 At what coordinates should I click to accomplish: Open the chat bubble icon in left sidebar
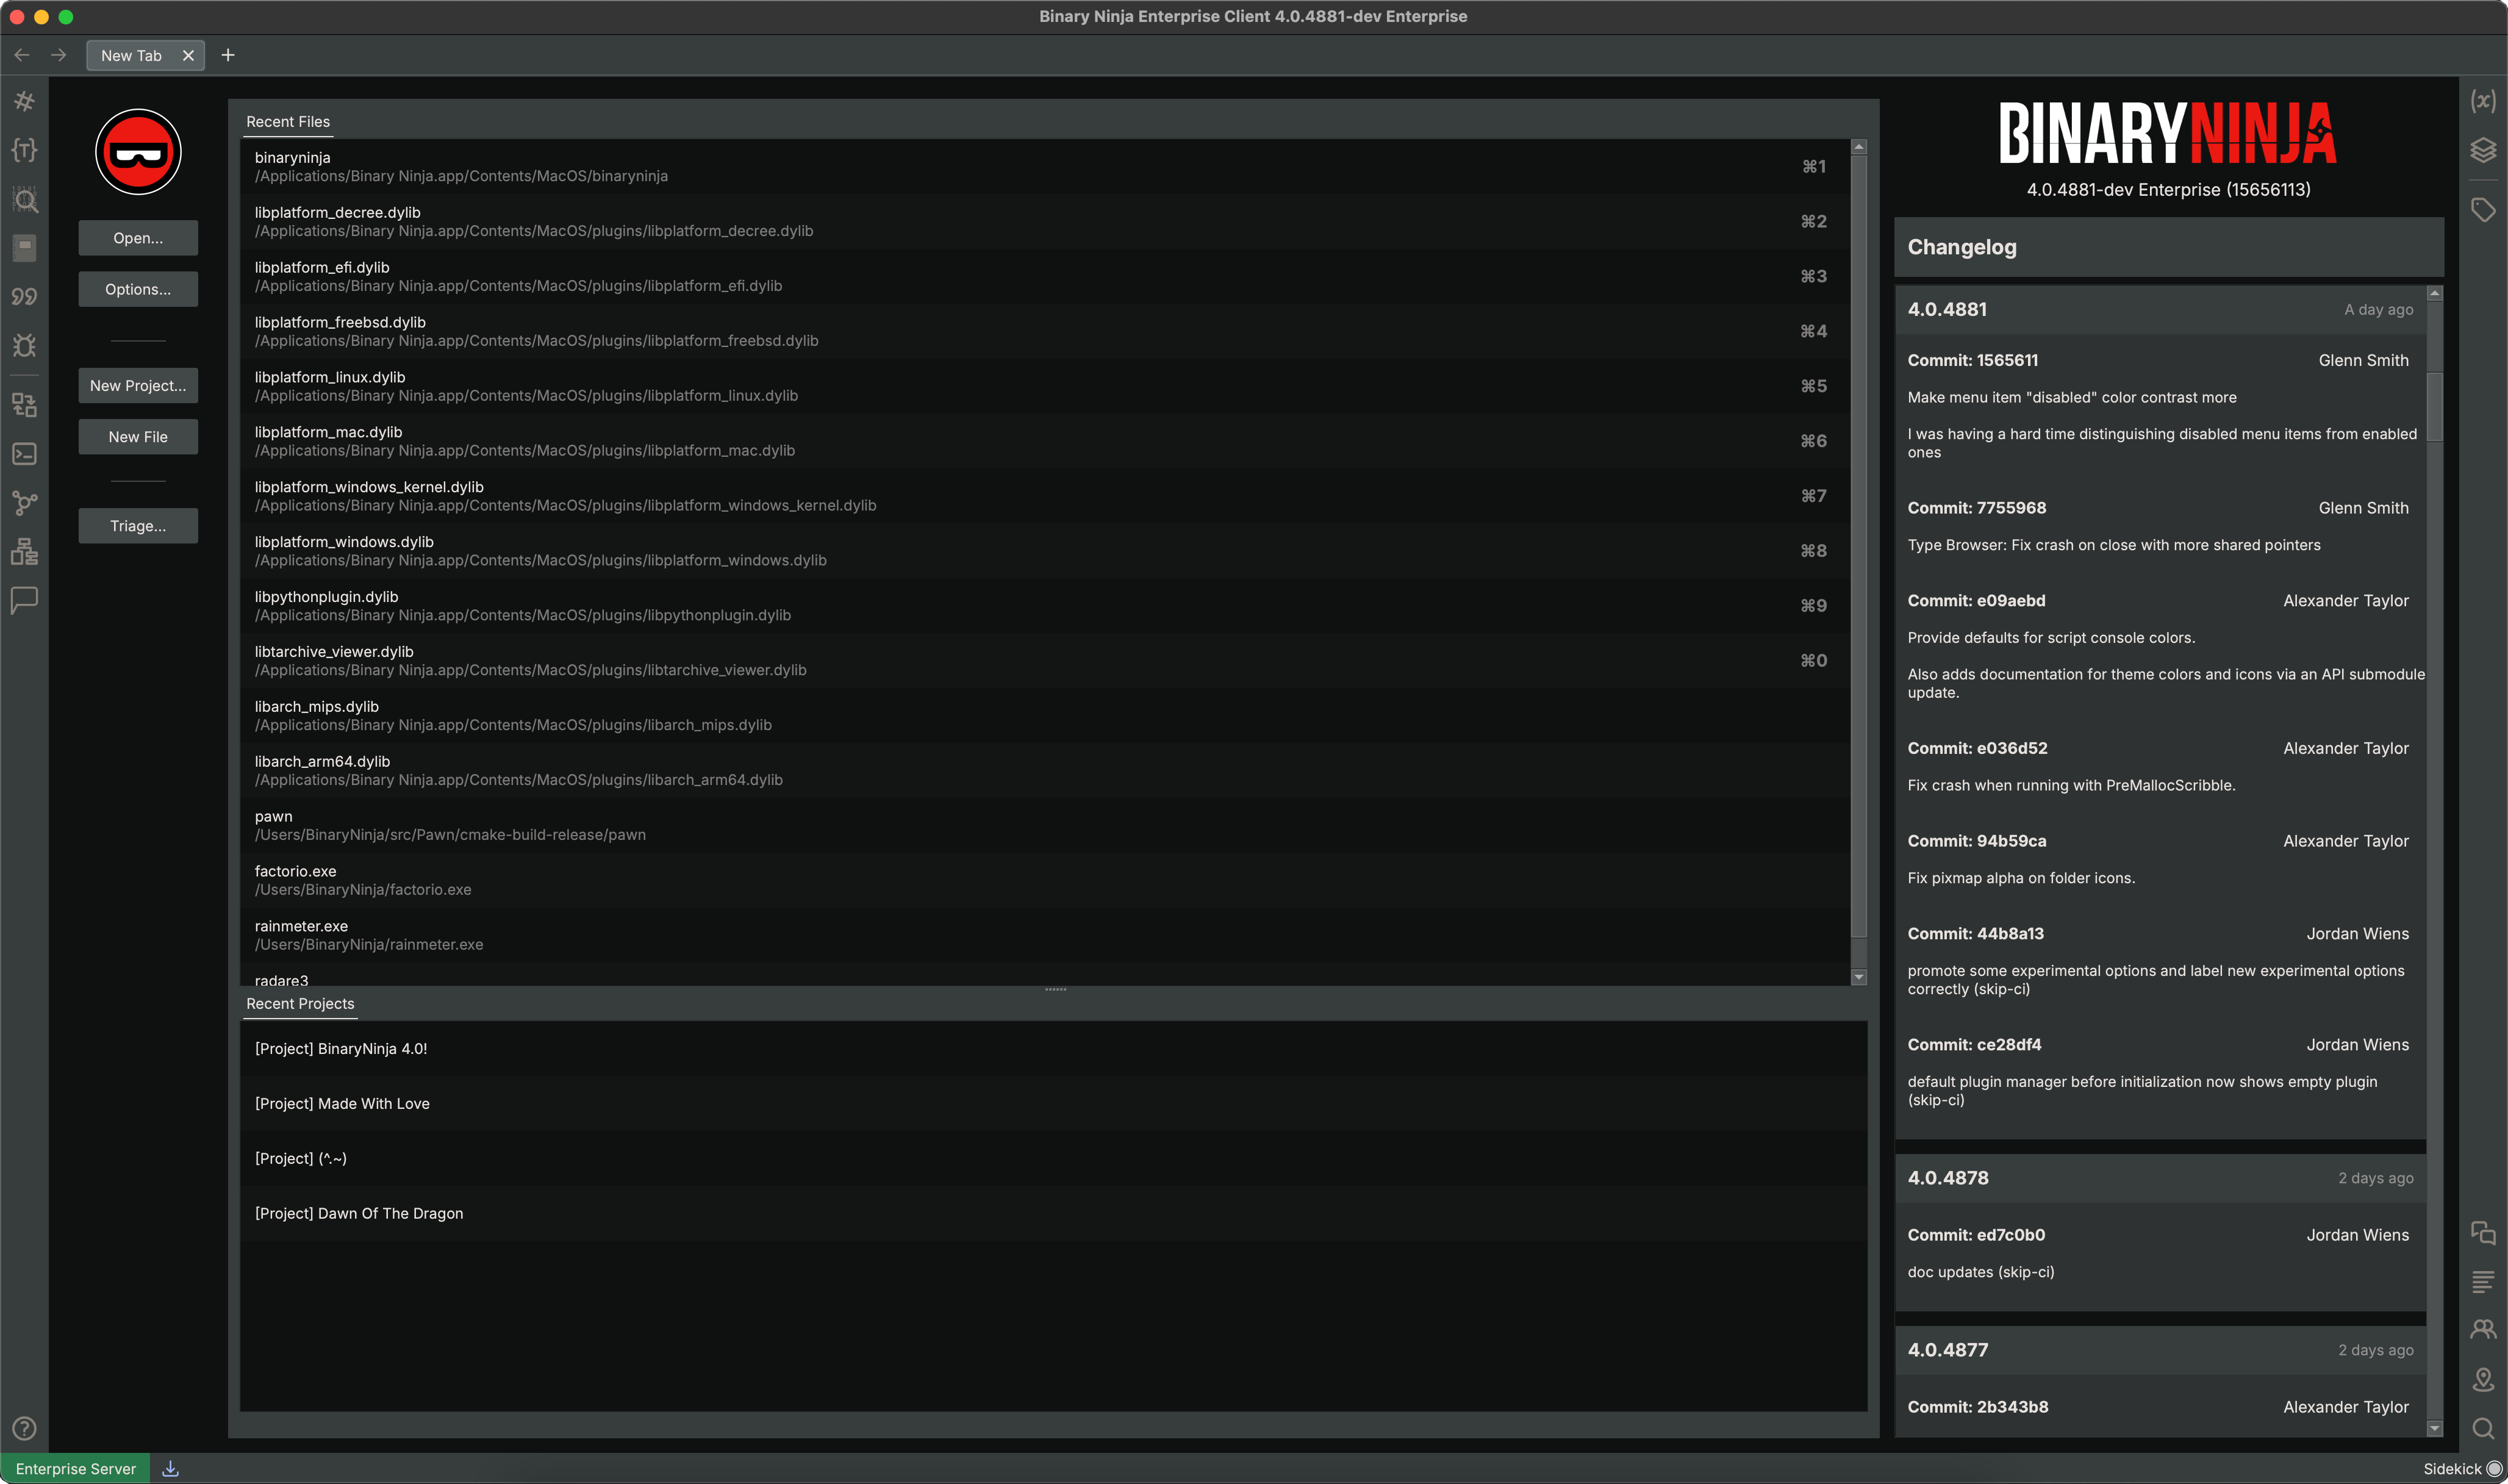[24, 600]
